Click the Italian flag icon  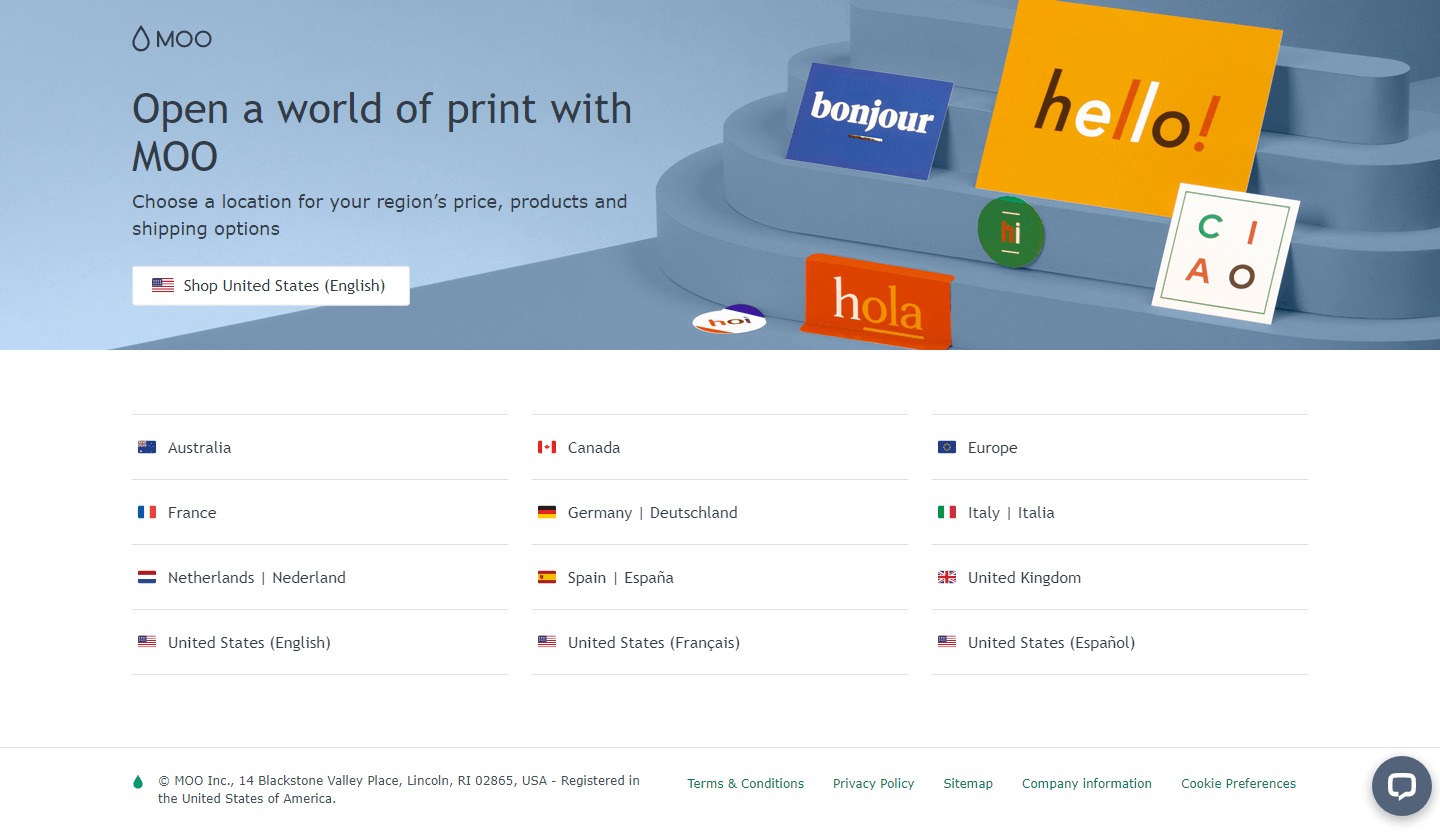pyautogui.click(x=947, y=512)
